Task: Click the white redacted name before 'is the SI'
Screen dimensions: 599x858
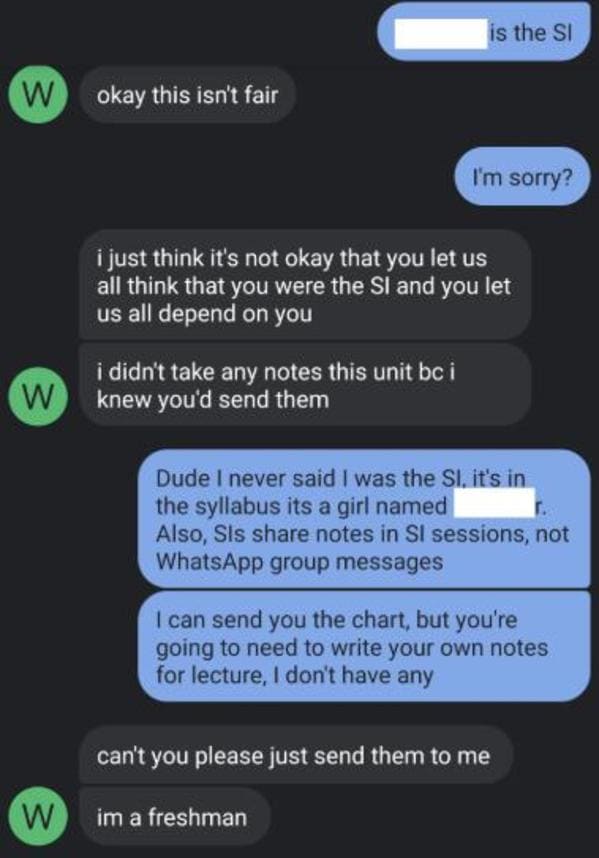Action: tap(441, 33)
